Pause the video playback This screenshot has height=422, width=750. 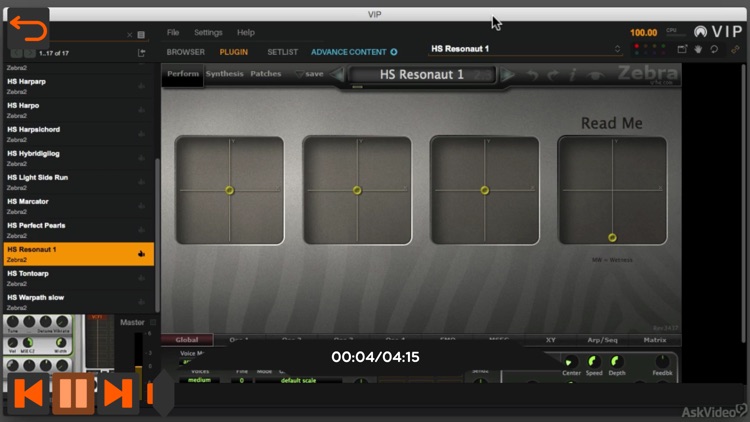pos(73,394)
